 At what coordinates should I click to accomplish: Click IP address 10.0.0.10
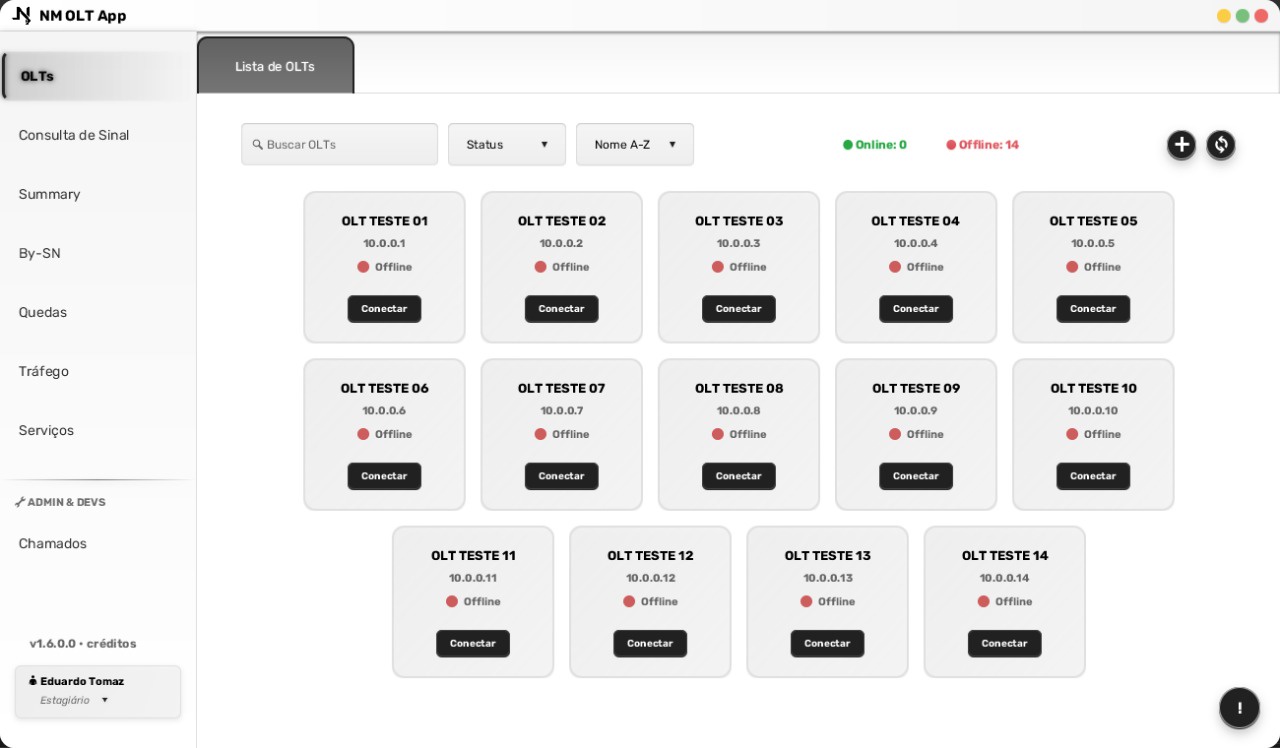(1093, 410)
